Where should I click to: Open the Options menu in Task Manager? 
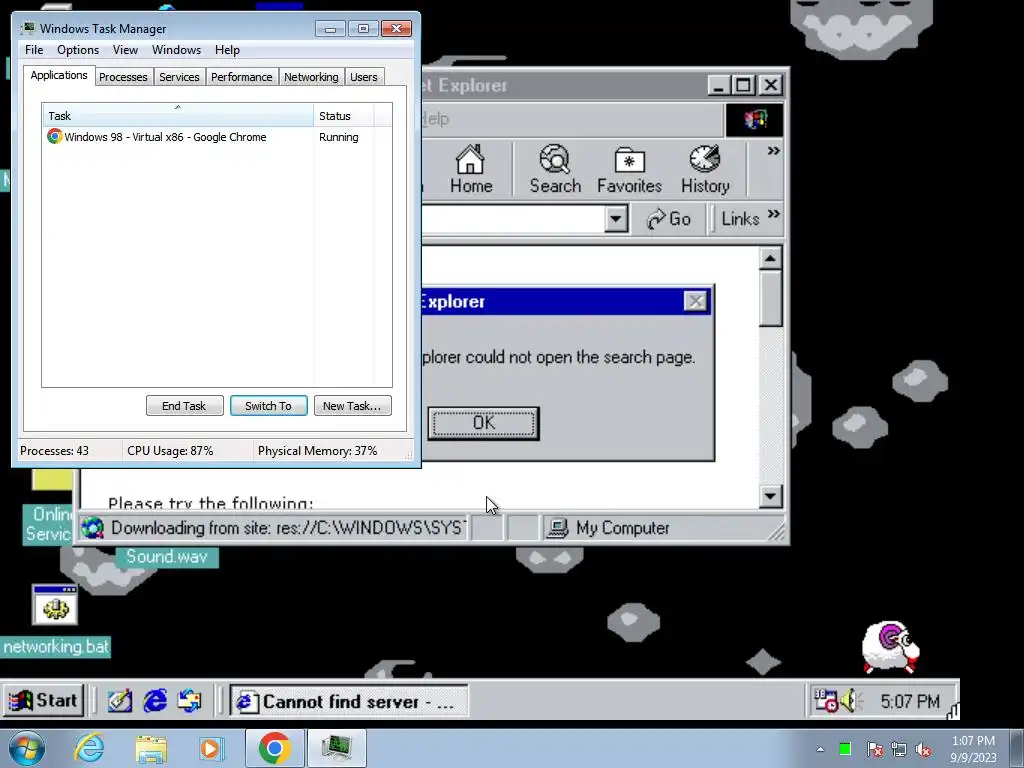pos(78,50)
